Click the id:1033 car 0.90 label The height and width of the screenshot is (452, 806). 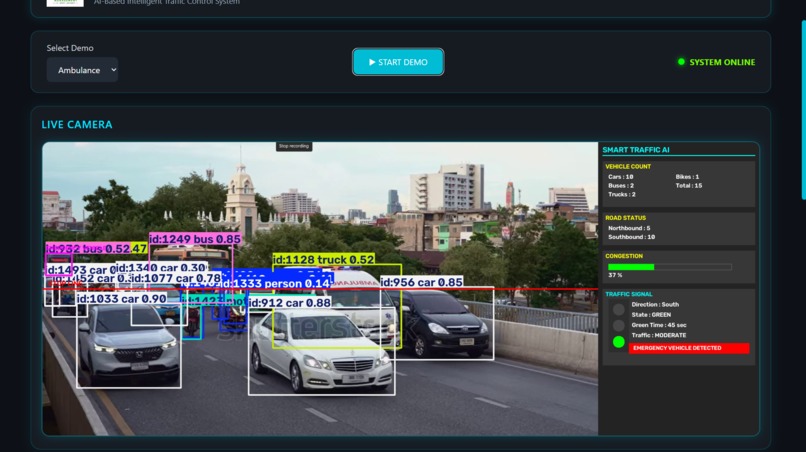[x=121, y=299]
